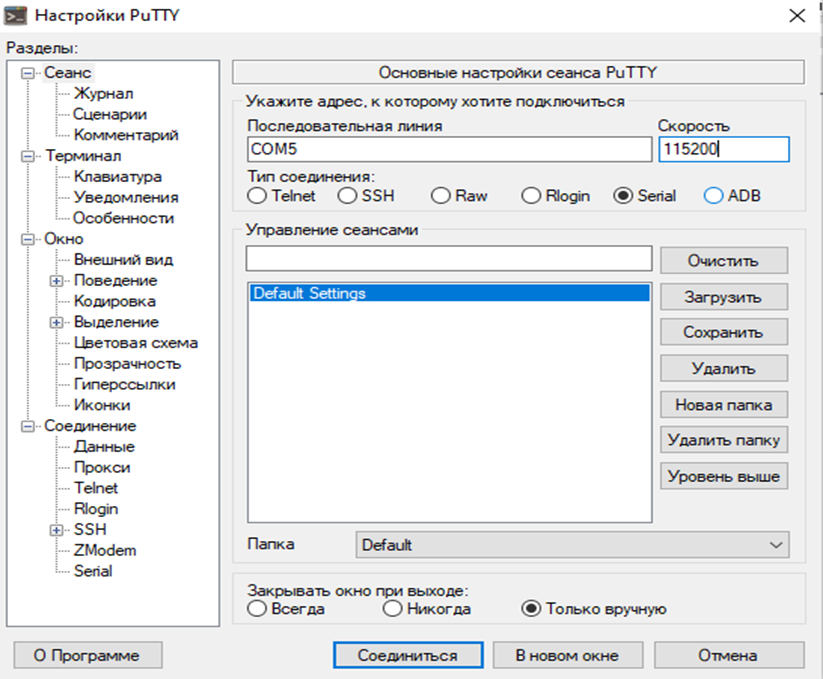This screenshot has height=679, width=823.
Task: Save session with Сохранить button
Action: pyautogui.click(x=724, y=332)
